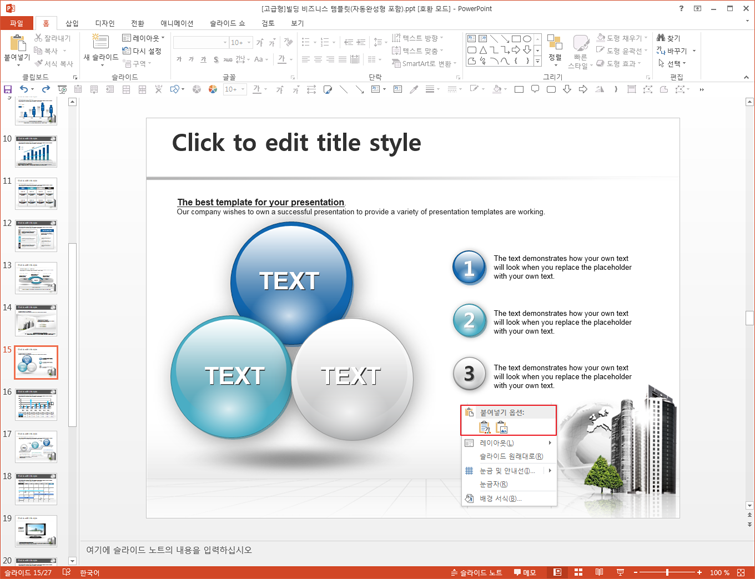Click Grid and Guides (눈금 및 안내선) menu entry
The width and height of the screenshot is (755, 579).
(x=508, y=471)
